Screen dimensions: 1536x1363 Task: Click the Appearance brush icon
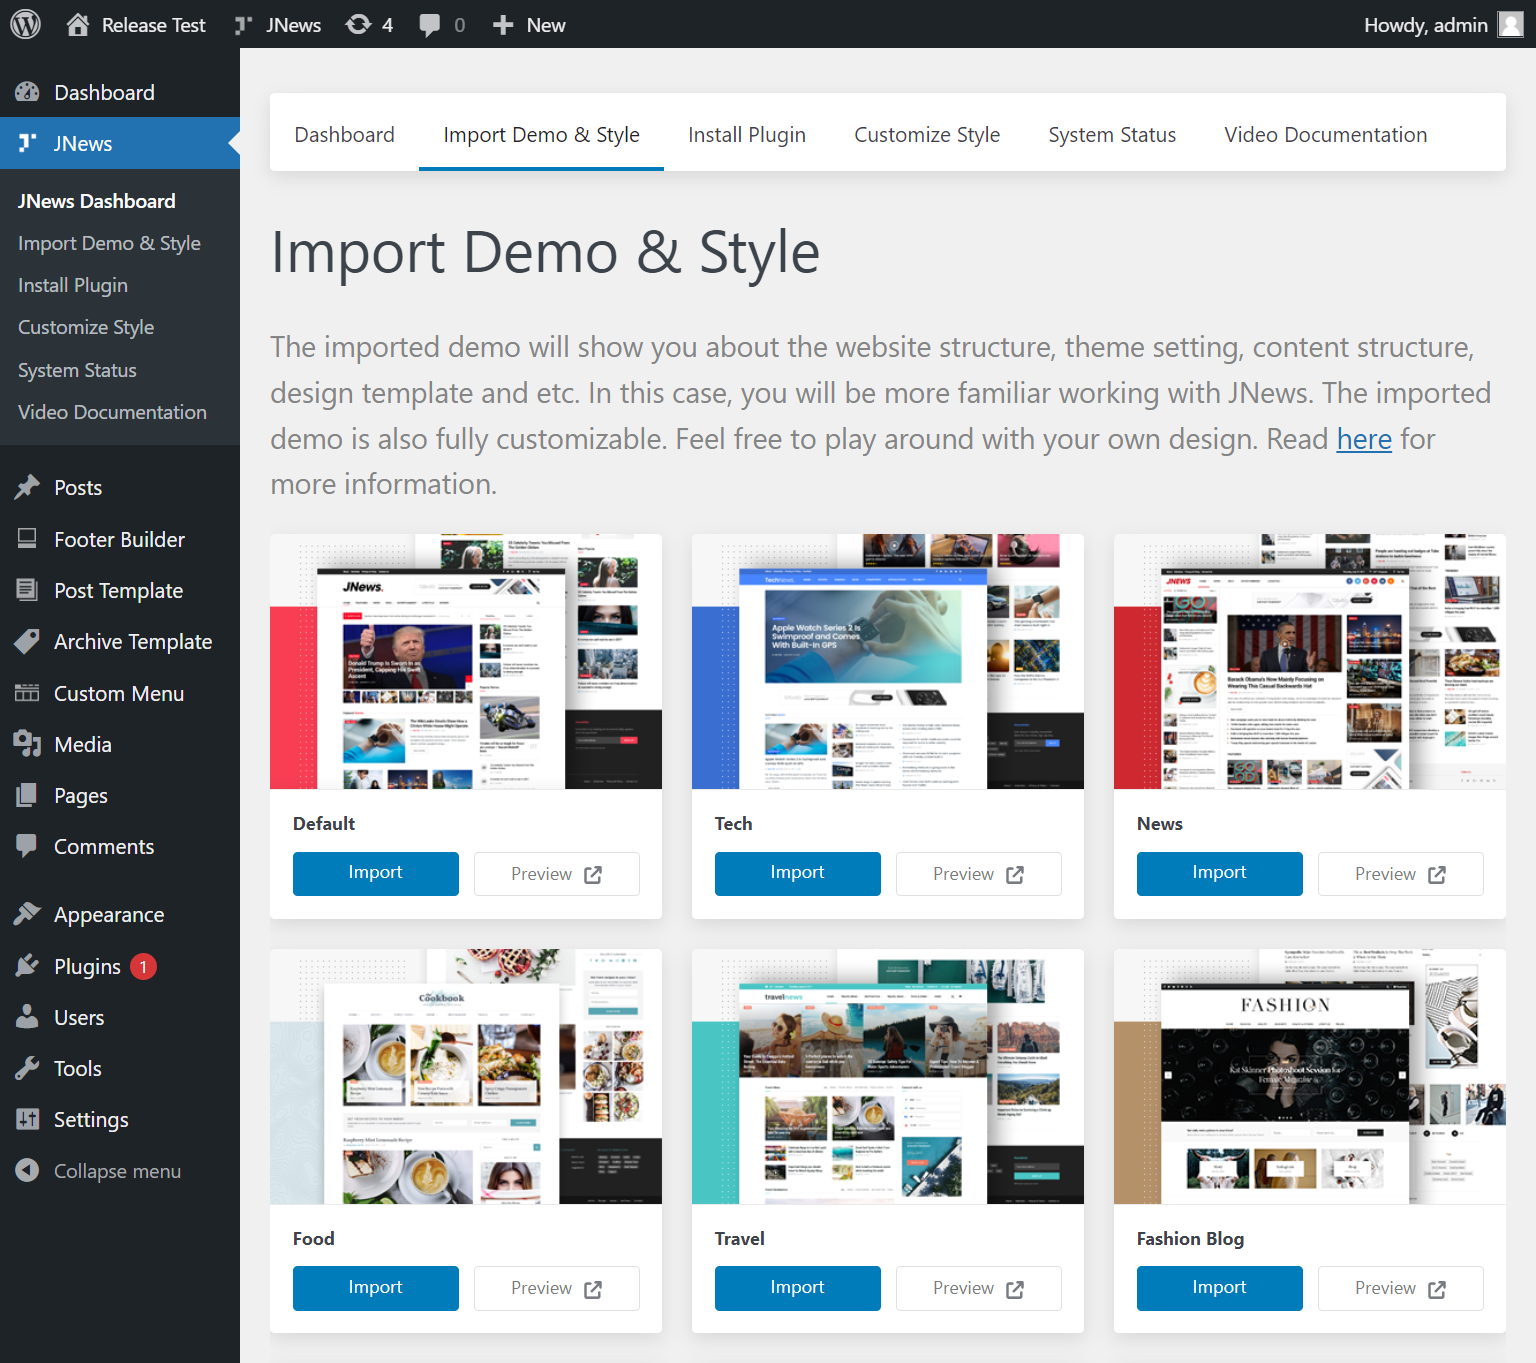27,914
